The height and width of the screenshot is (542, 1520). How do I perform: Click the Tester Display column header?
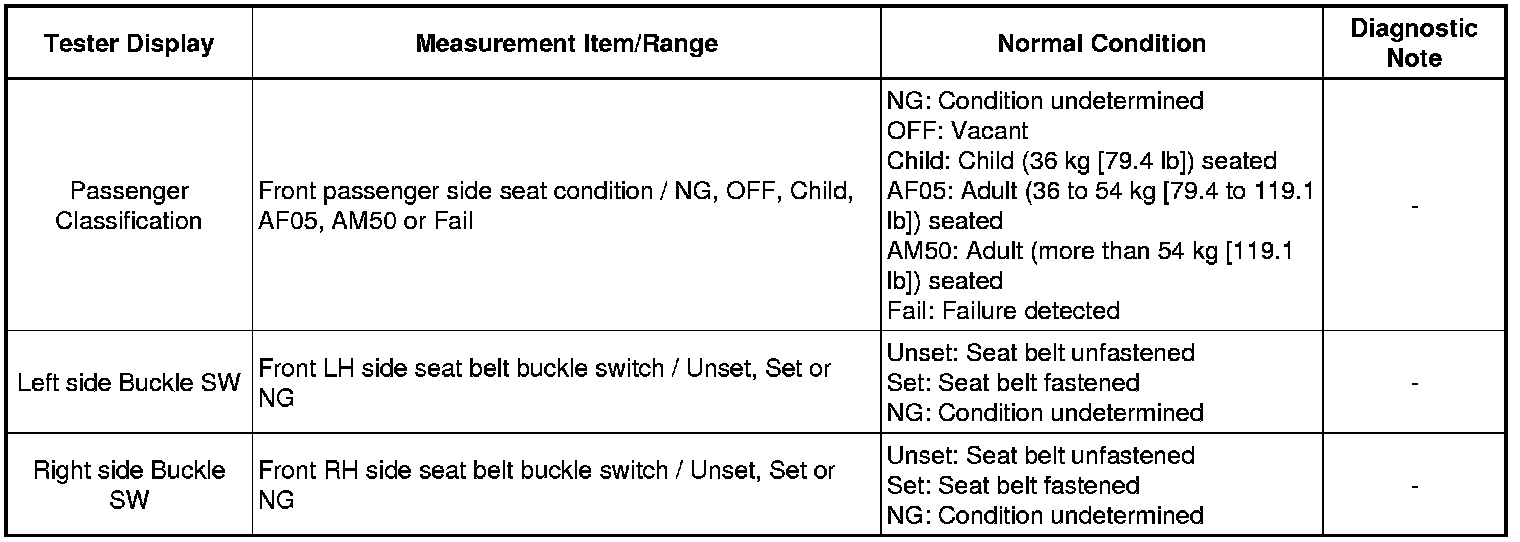point(128,44)
